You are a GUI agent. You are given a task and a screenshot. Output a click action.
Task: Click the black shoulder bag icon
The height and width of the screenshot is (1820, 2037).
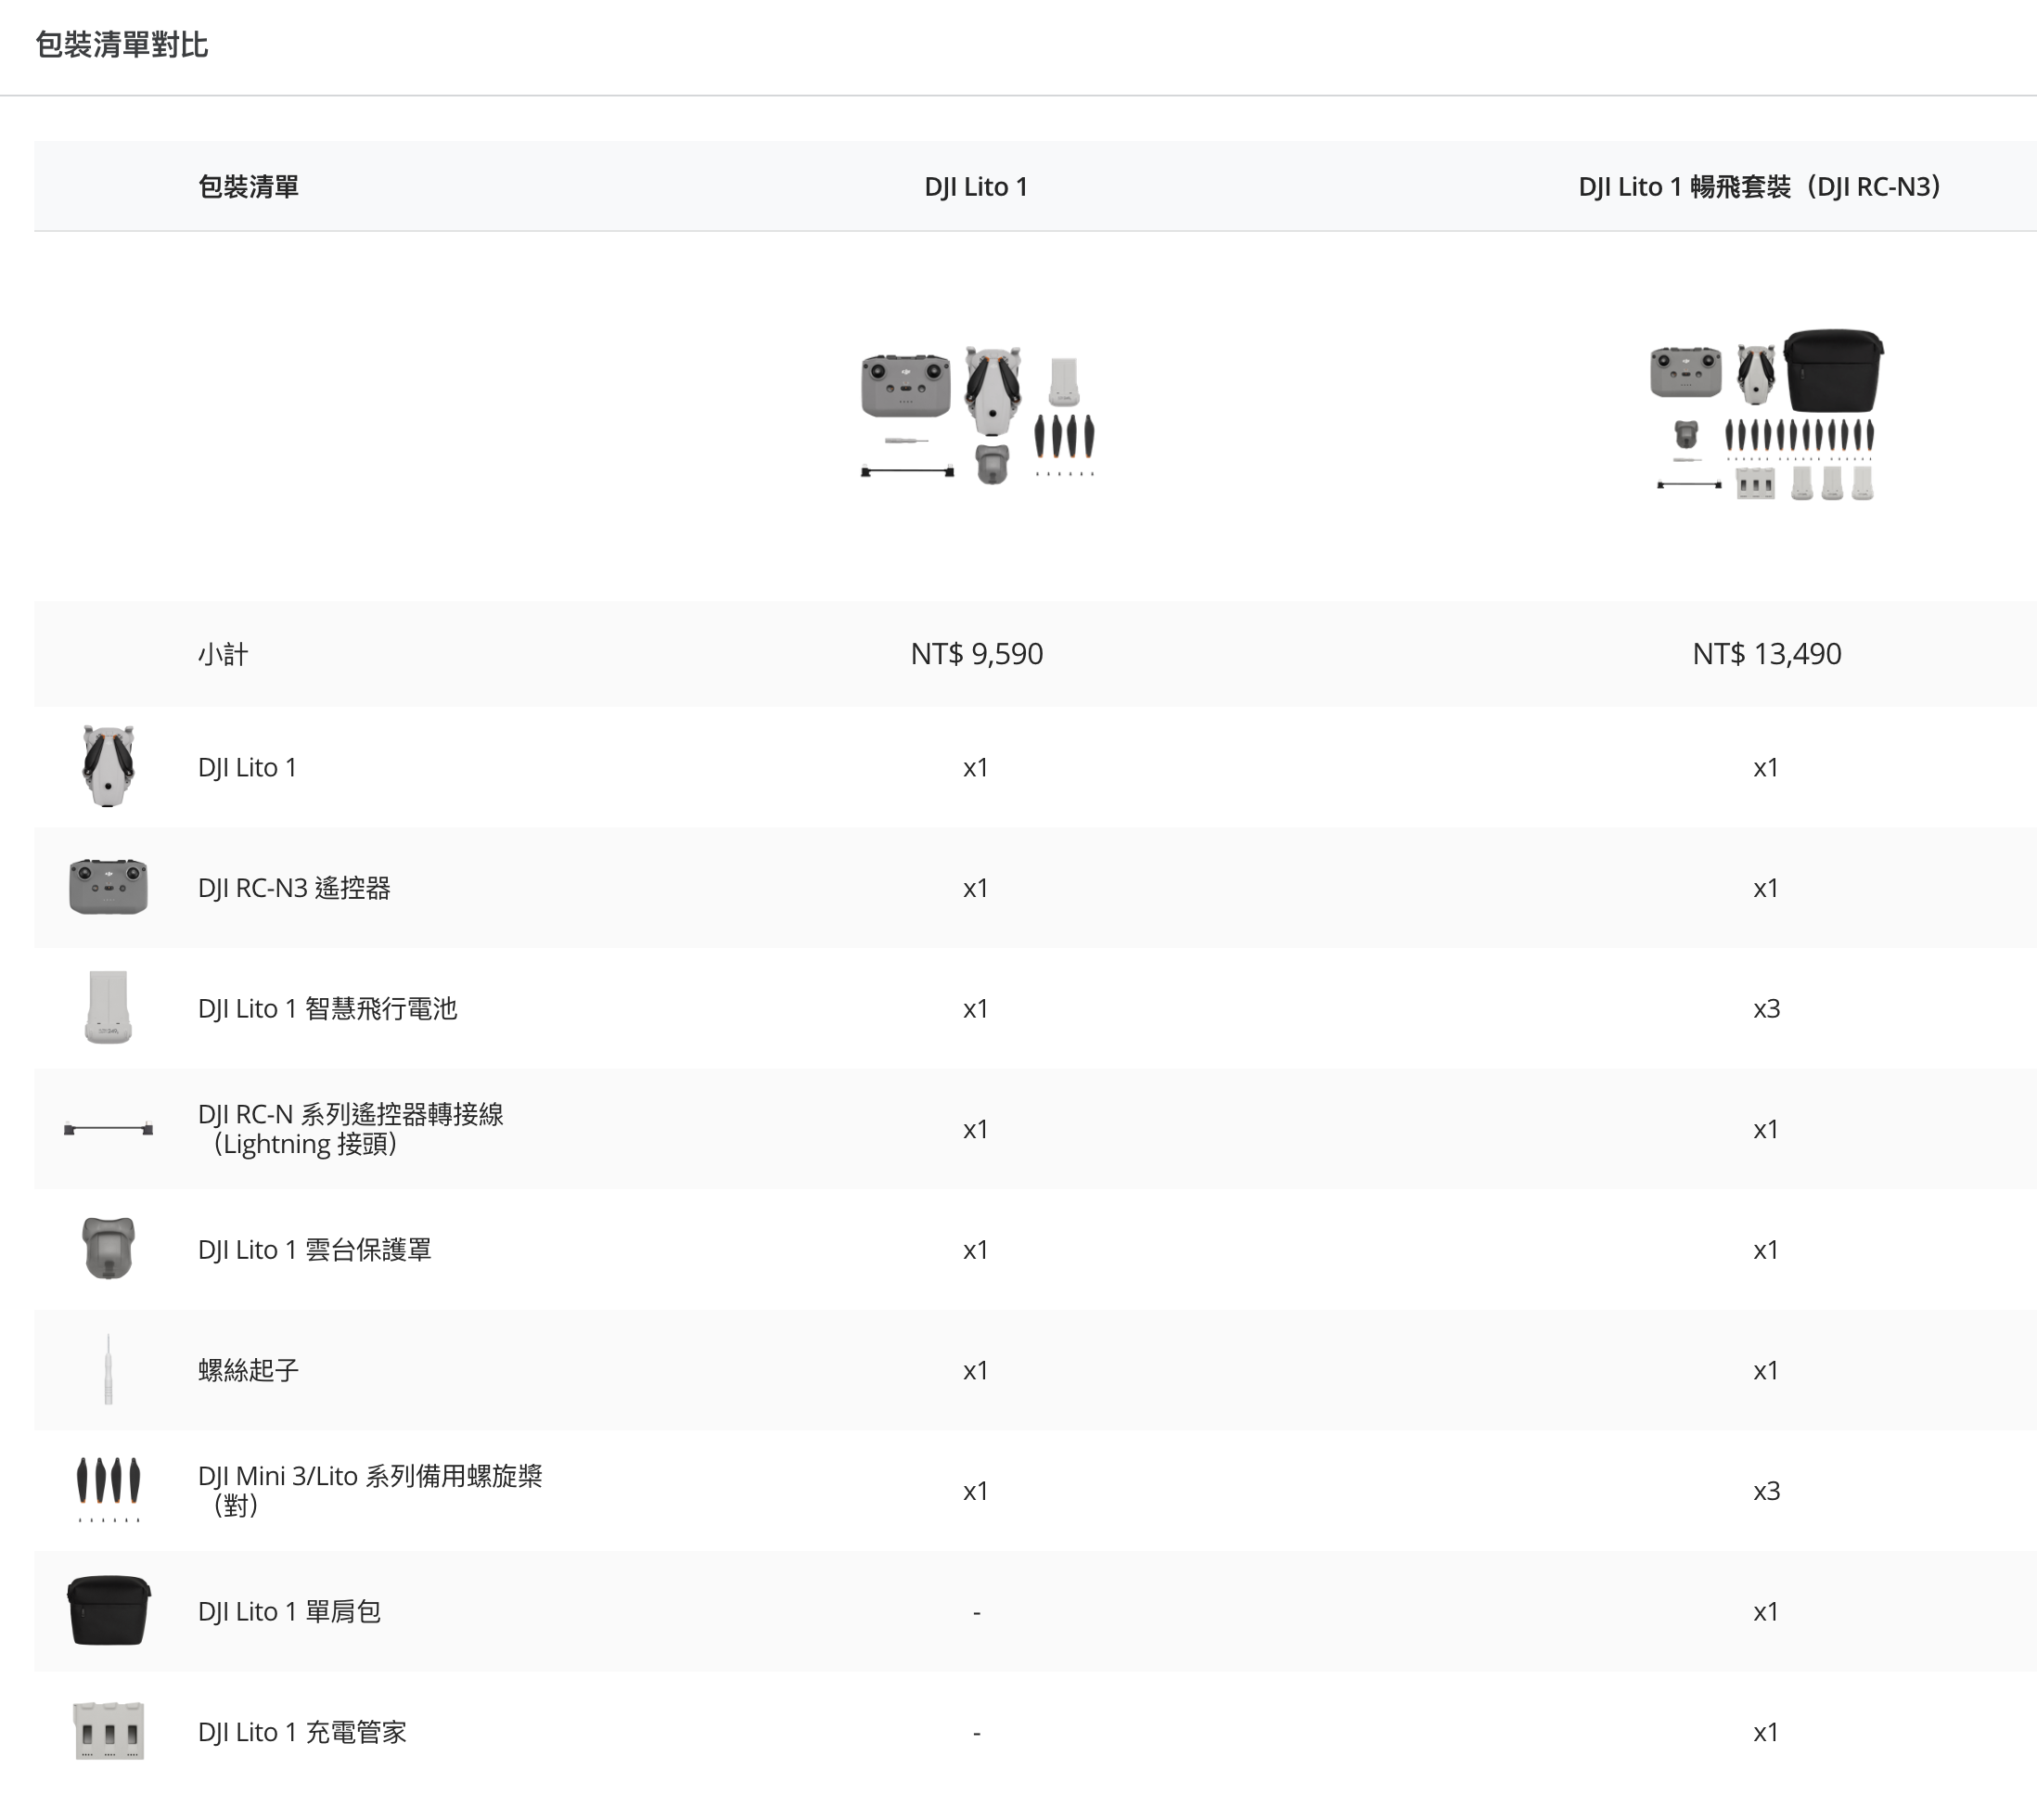[x=108, y=1610]
